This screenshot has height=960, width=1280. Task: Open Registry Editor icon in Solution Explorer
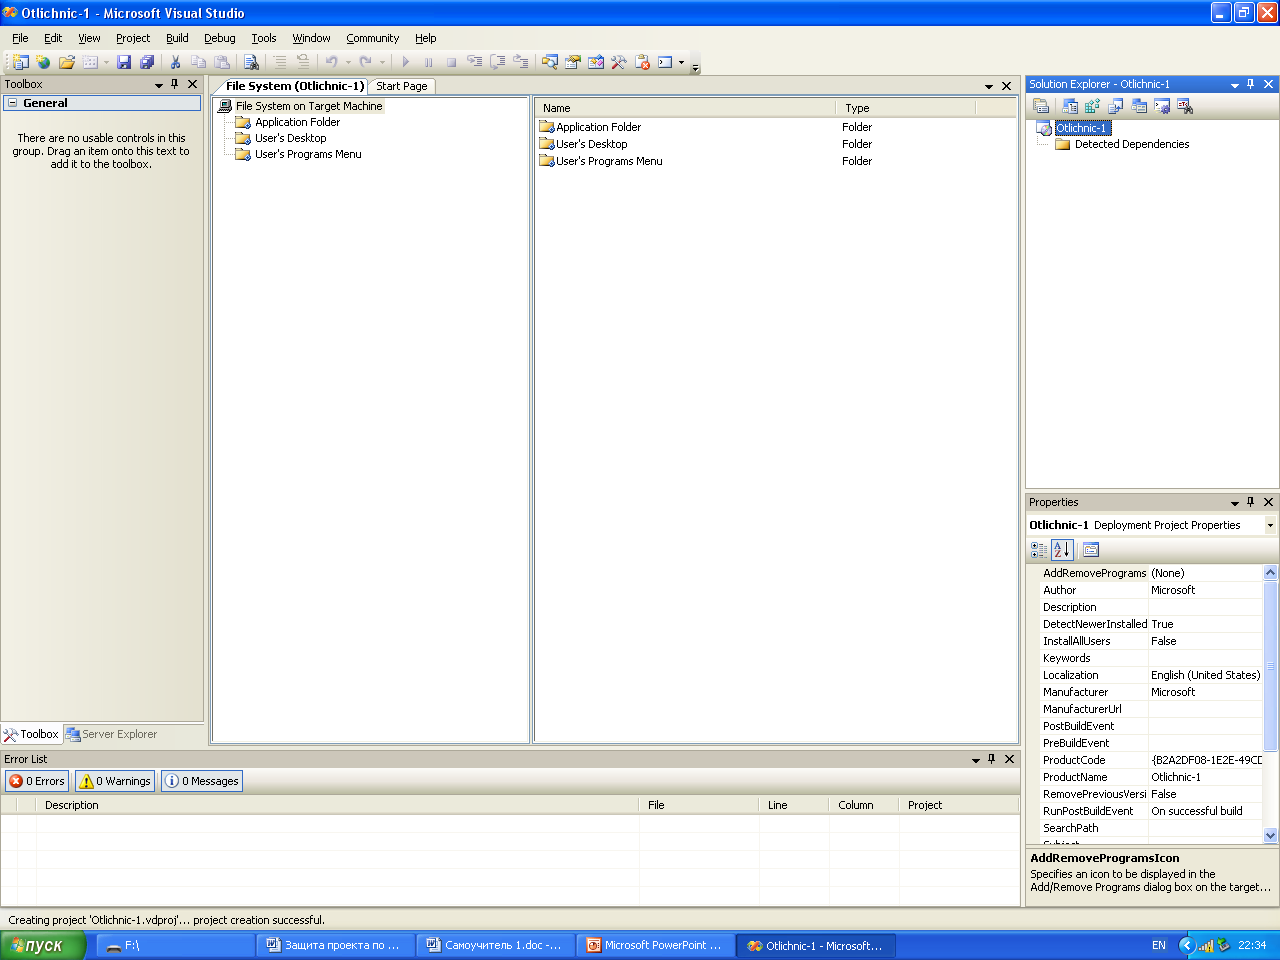[x=1092, y=106]
